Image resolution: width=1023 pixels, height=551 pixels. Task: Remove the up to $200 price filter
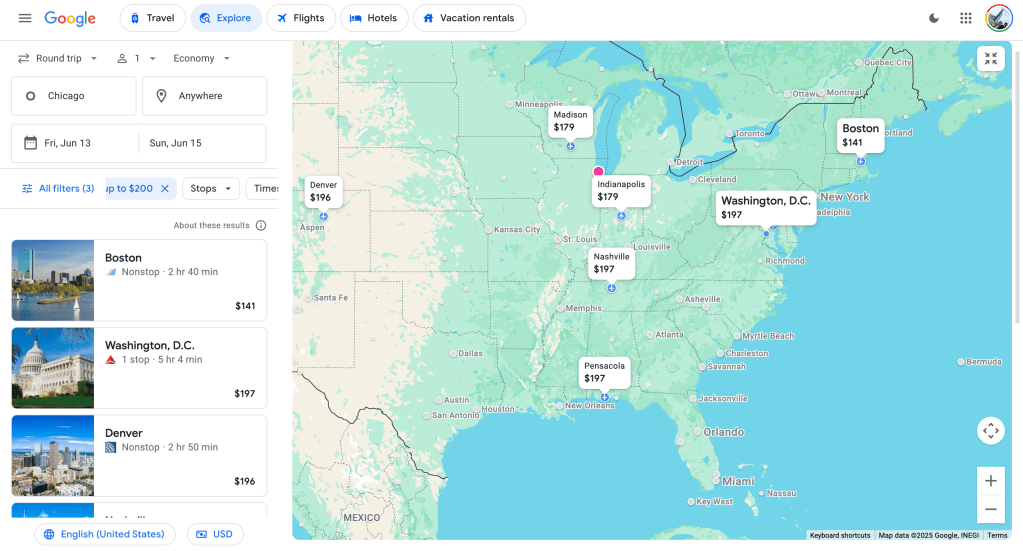click(x=165, y=188)
